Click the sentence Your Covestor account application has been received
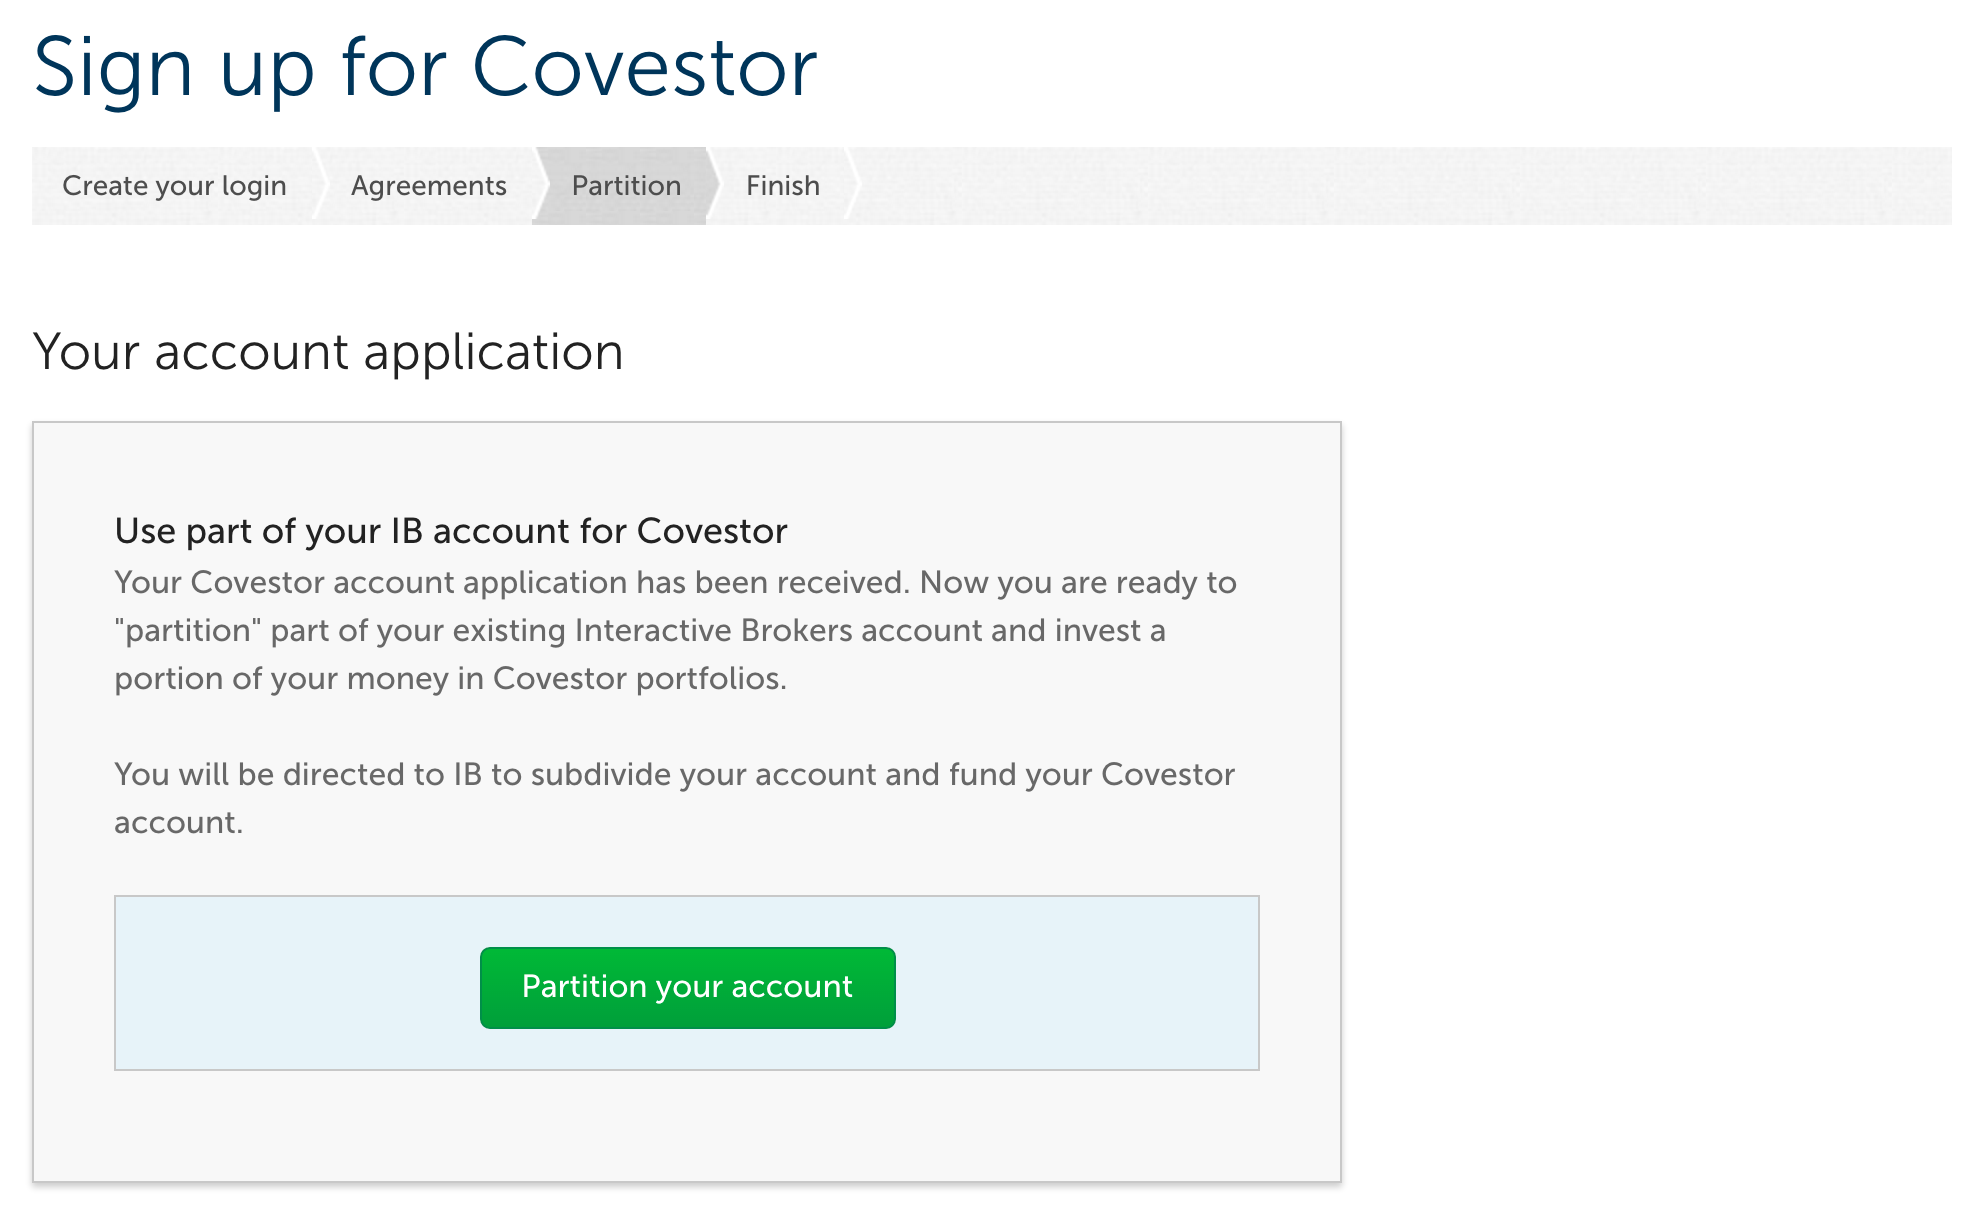Viewport: 1978px width, 1226px height. 512,583
